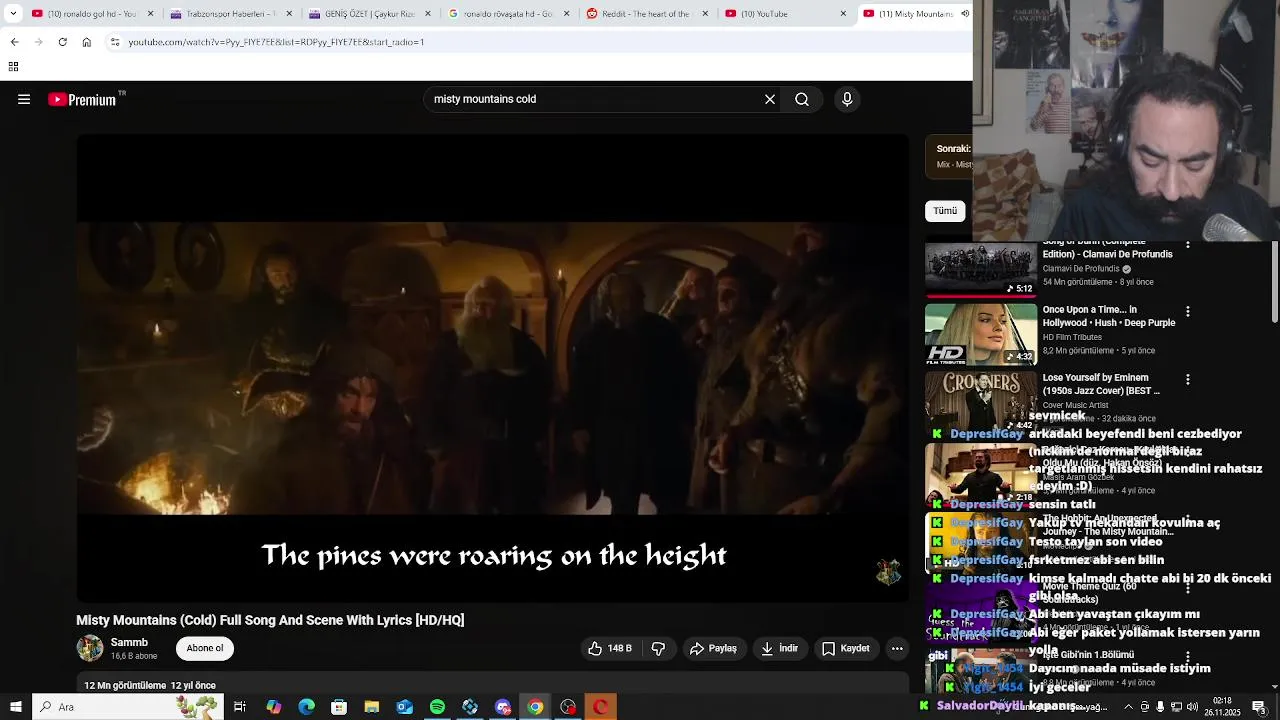
Task: Click the channel watermark icon on video
Action: pos(888,571)
